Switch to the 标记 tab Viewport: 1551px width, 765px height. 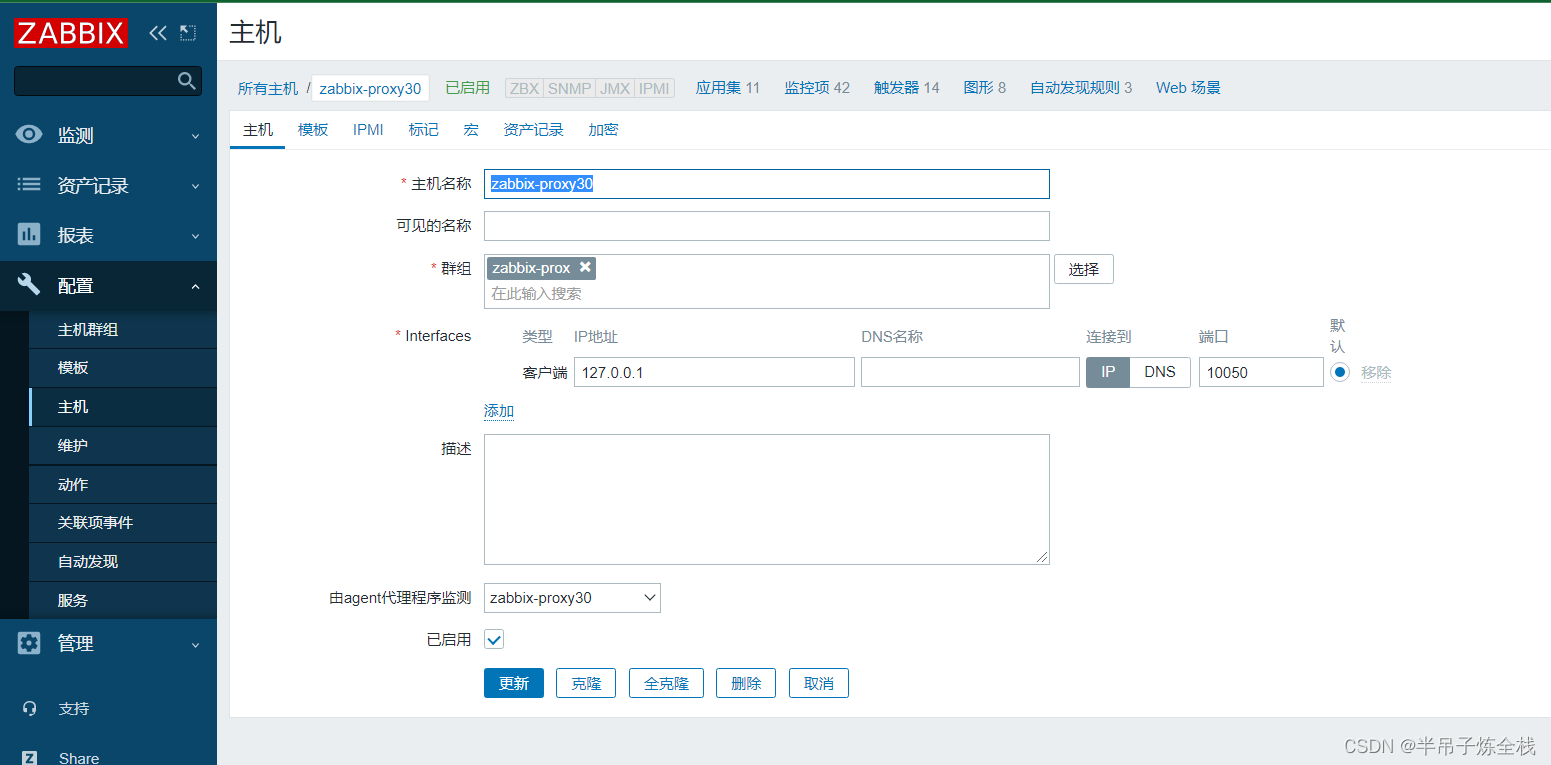423,129
